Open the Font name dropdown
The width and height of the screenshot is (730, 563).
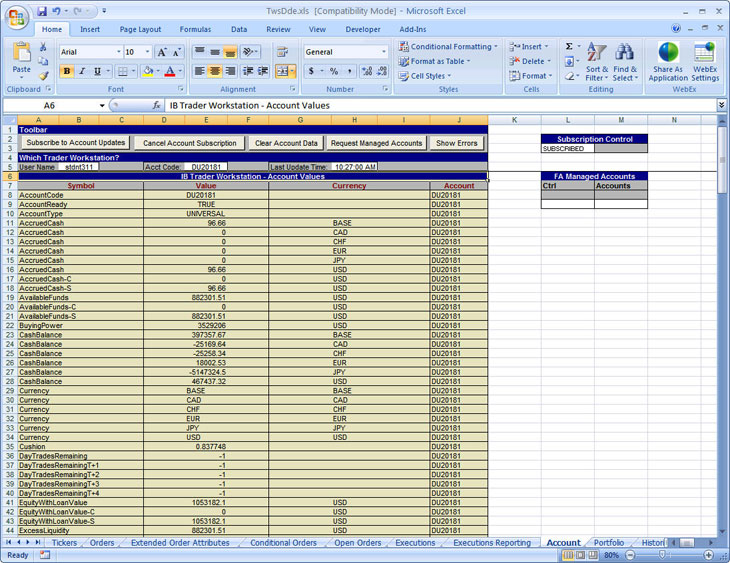point(119,52)
